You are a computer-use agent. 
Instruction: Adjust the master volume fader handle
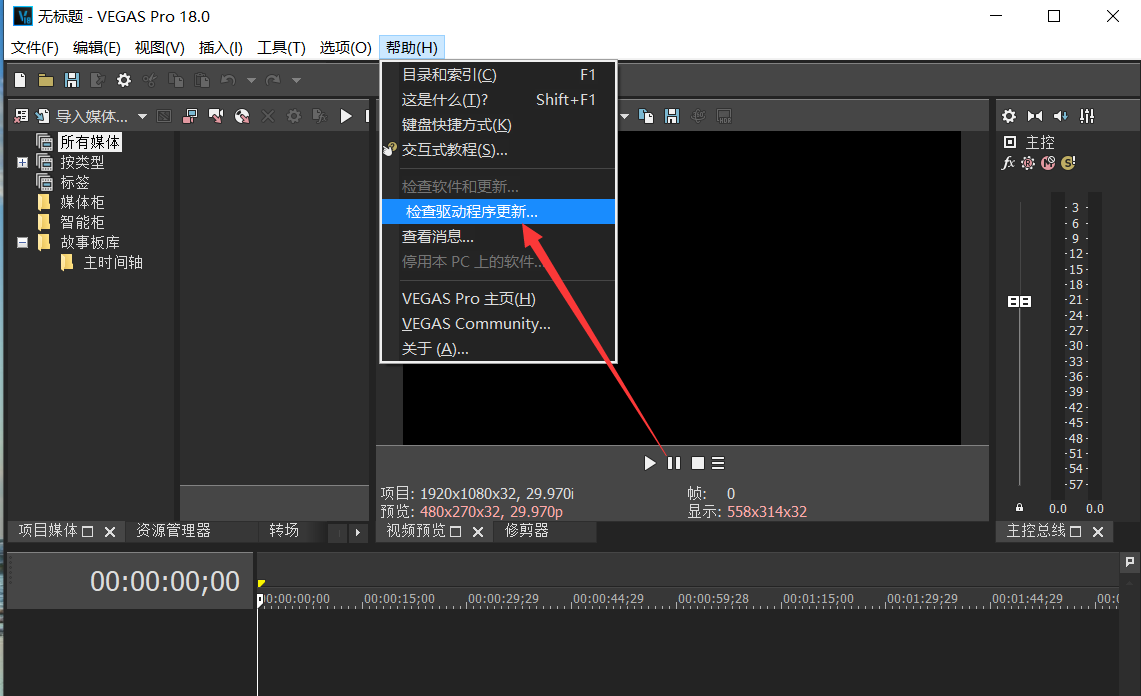pyautogui.click(x=1019, y=301)
